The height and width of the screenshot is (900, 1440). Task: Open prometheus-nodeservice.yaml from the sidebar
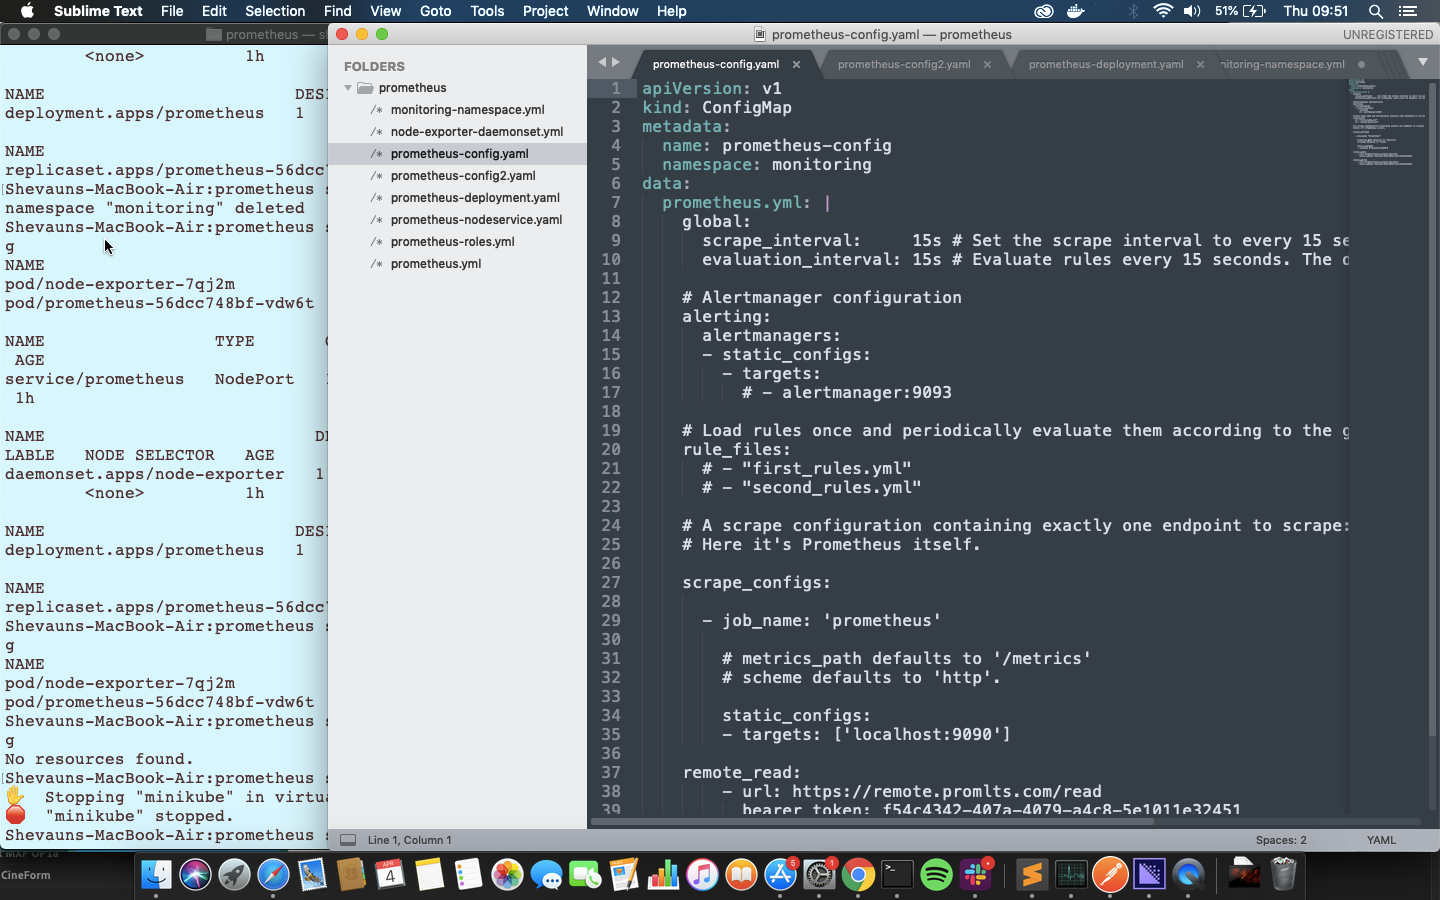click(476, 220)
